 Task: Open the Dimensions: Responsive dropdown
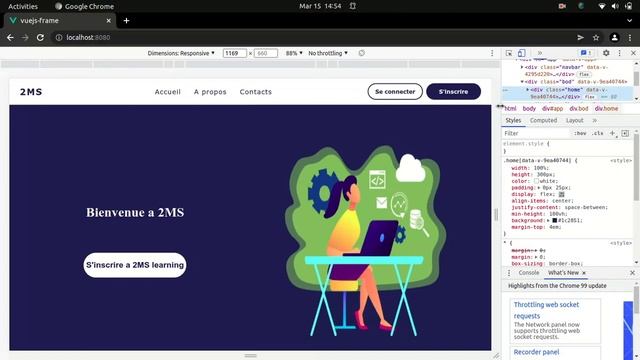click(181, 53)
